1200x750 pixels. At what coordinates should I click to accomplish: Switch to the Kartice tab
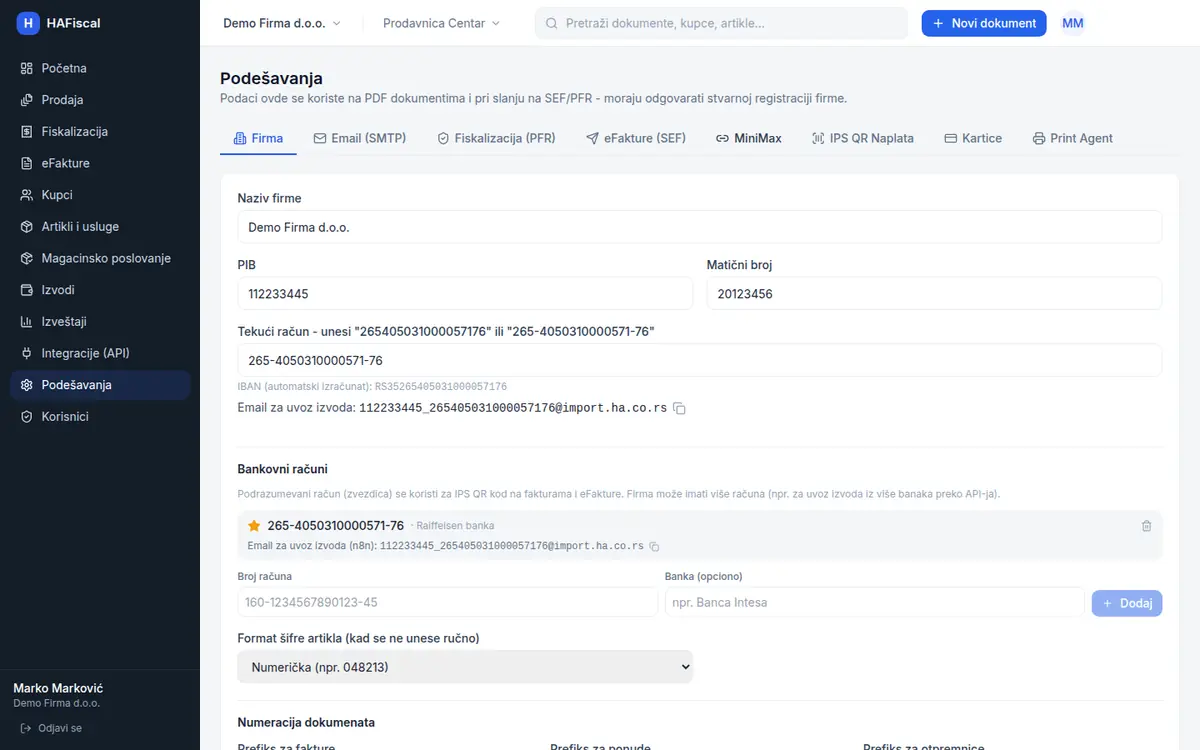973,139
